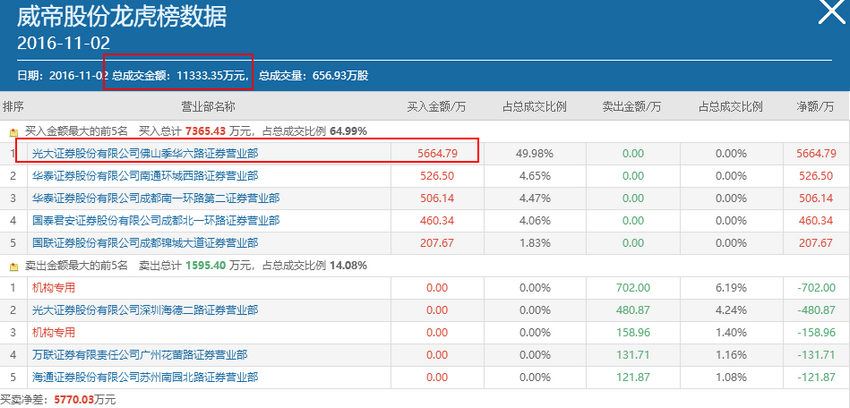The width and height of the screenshot is (850, 408).
Task: Click the 6.19% sell ratio cell
Action: pos(731,288)
